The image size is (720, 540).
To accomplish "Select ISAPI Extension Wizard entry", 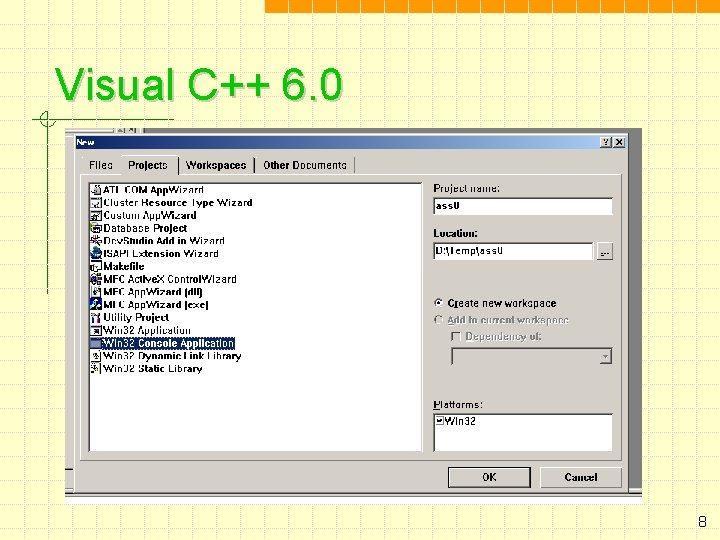I will [161, 253].
